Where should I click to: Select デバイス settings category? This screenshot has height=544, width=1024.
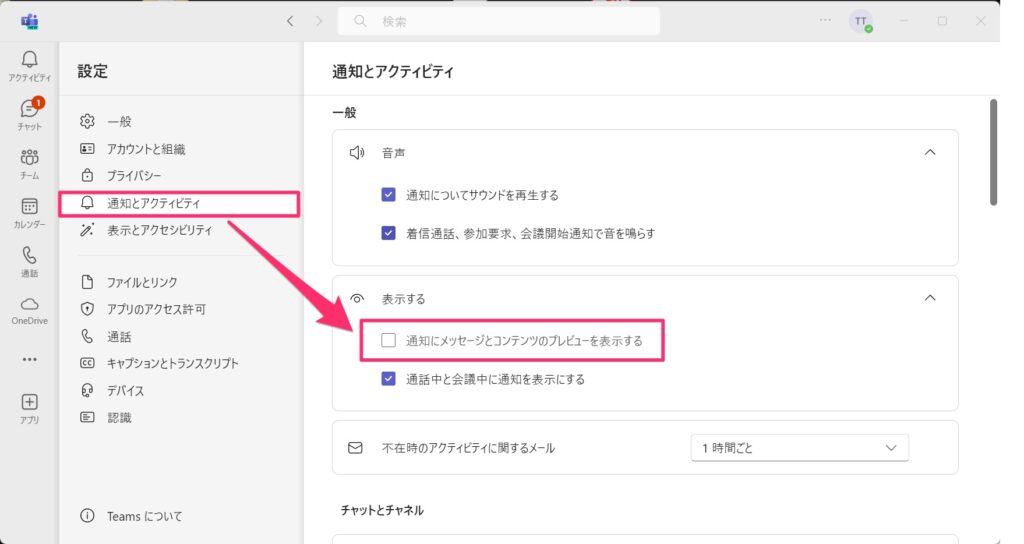126,390
